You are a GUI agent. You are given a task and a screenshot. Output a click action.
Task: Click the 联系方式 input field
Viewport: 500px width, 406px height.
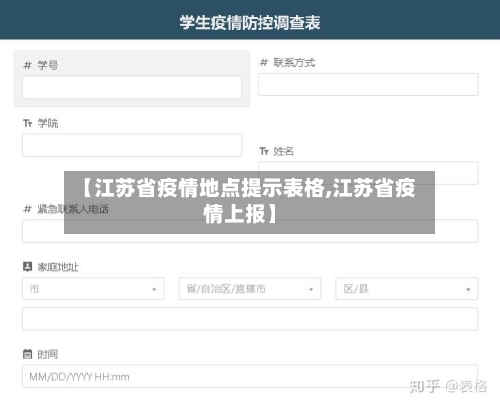[x=368, y=84]
